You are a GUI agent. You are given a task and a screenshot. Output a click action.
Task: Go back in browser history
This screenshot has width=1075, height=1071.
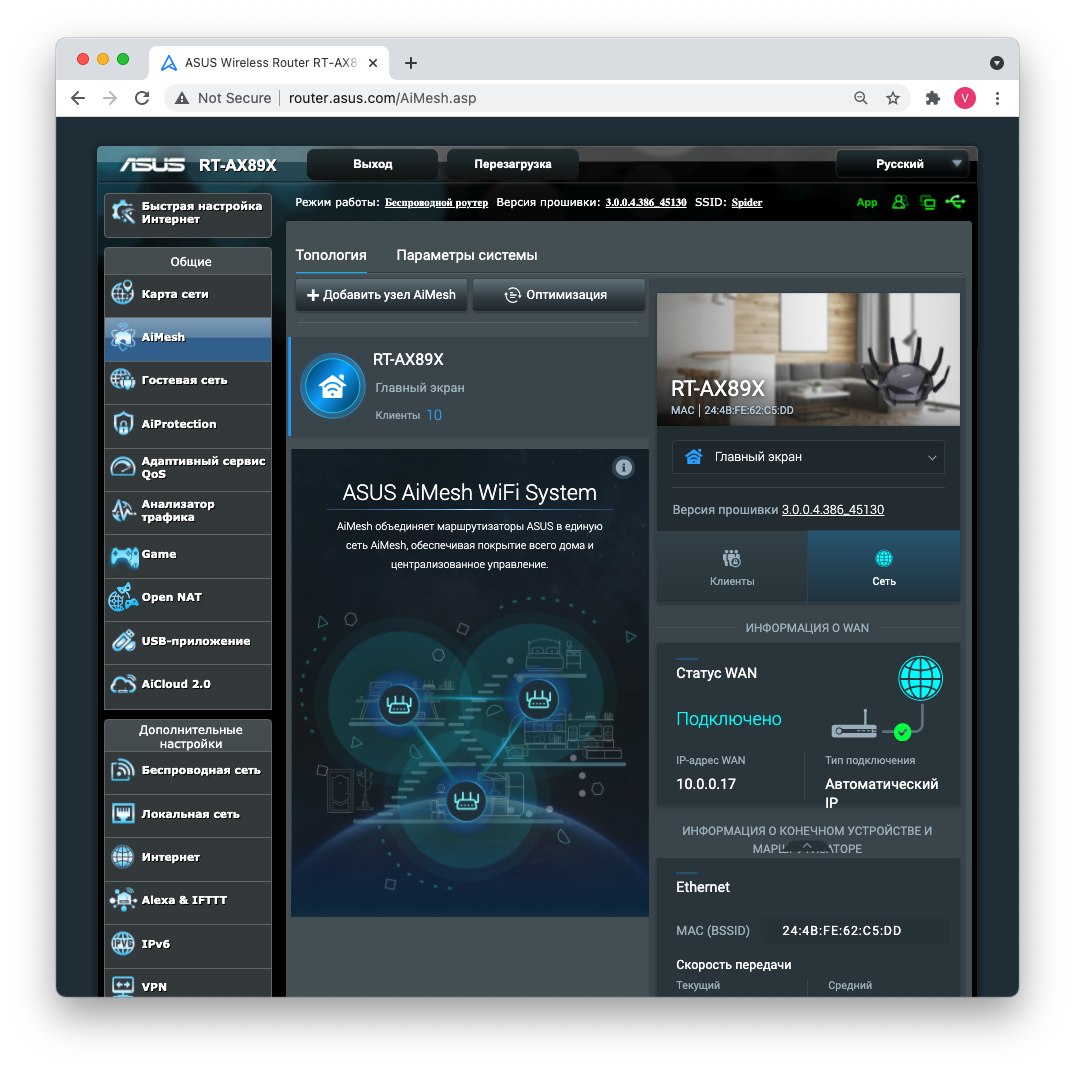pyautogui.click(x=78, y=98)
